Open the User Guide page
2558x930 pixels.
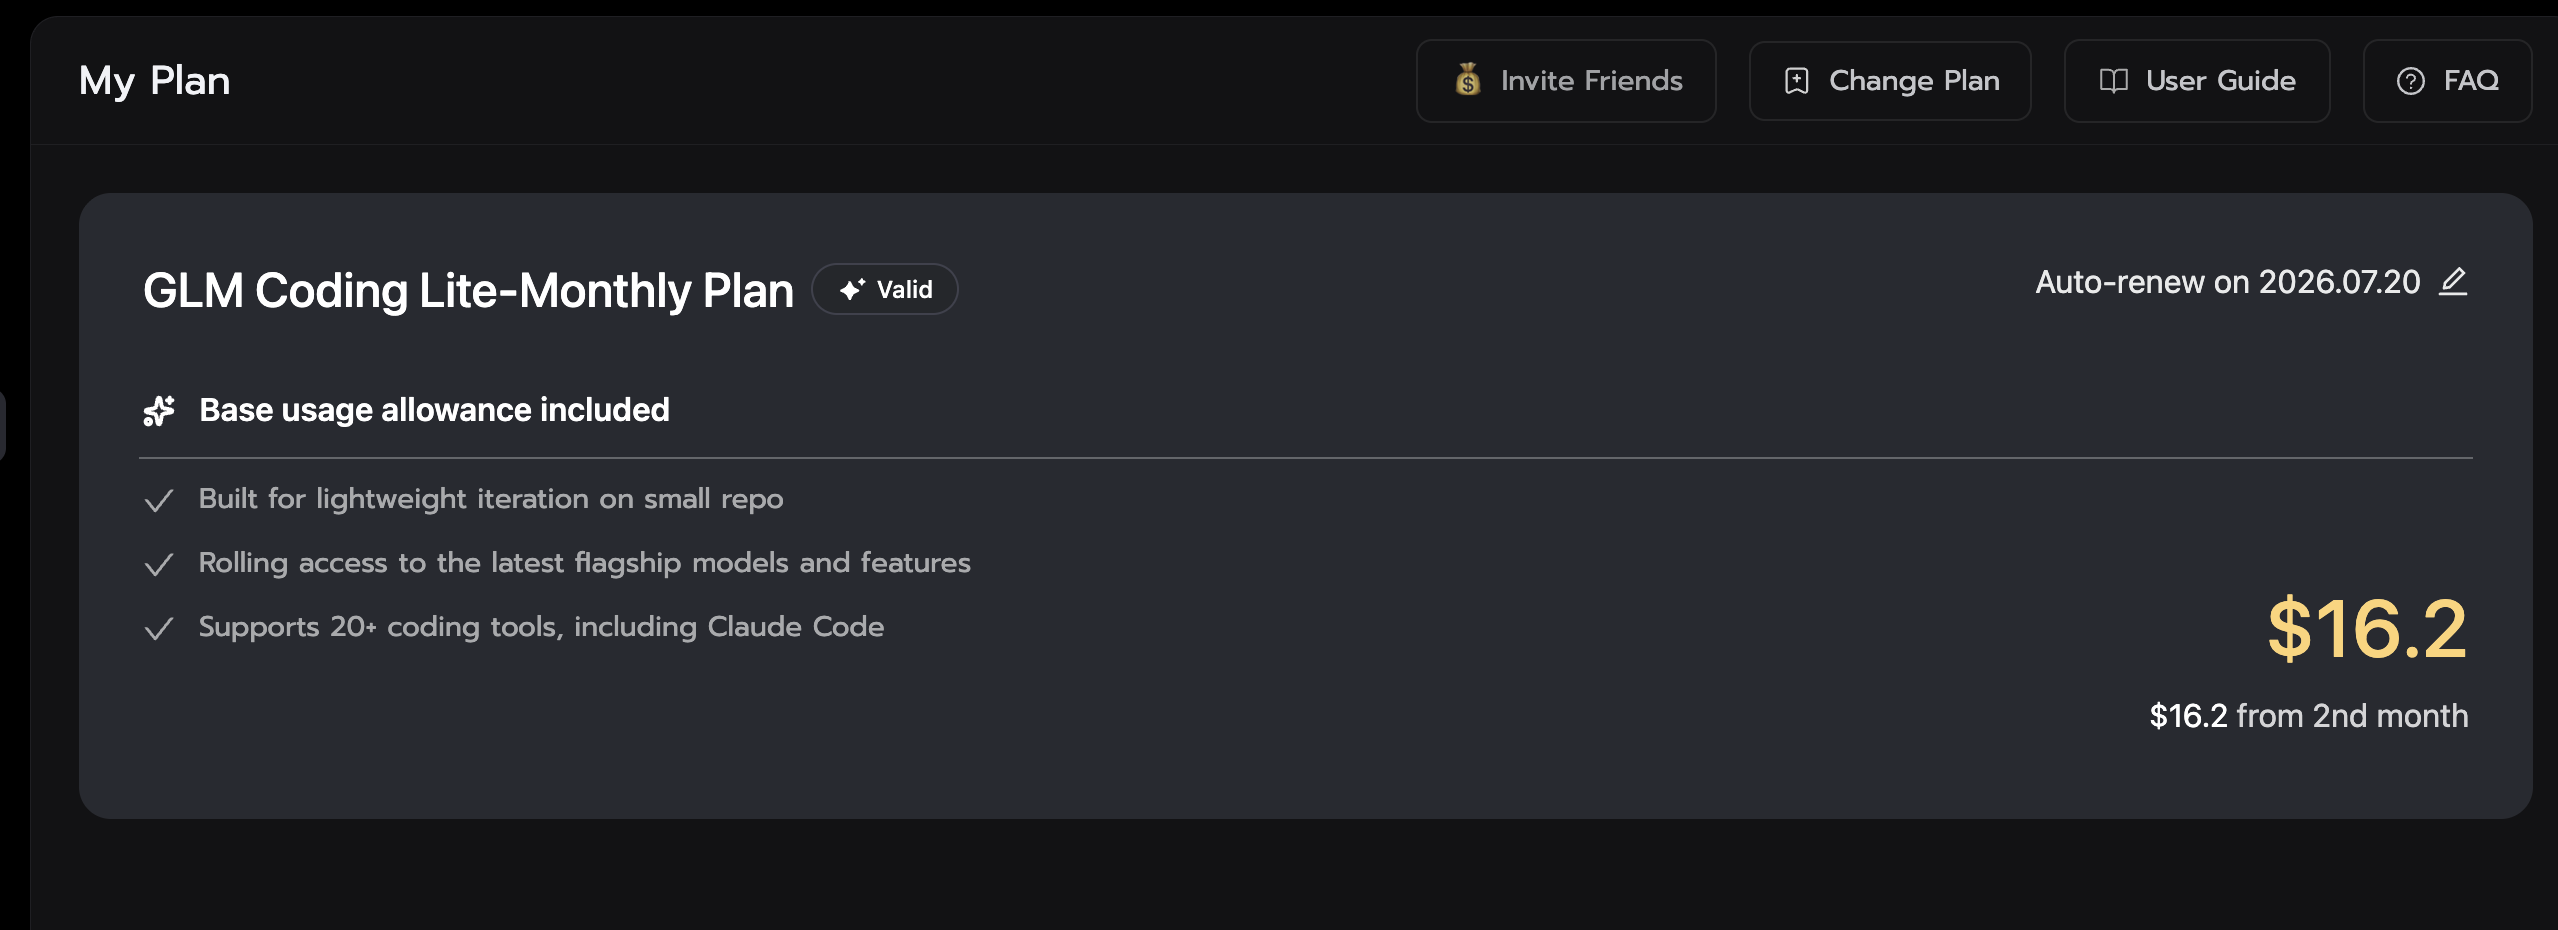tap(2197, 81)
